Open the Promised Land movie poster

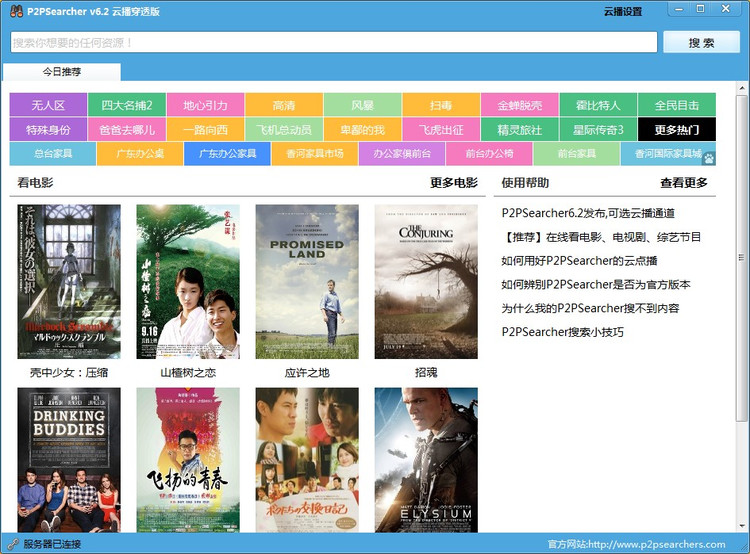point(307,281)
